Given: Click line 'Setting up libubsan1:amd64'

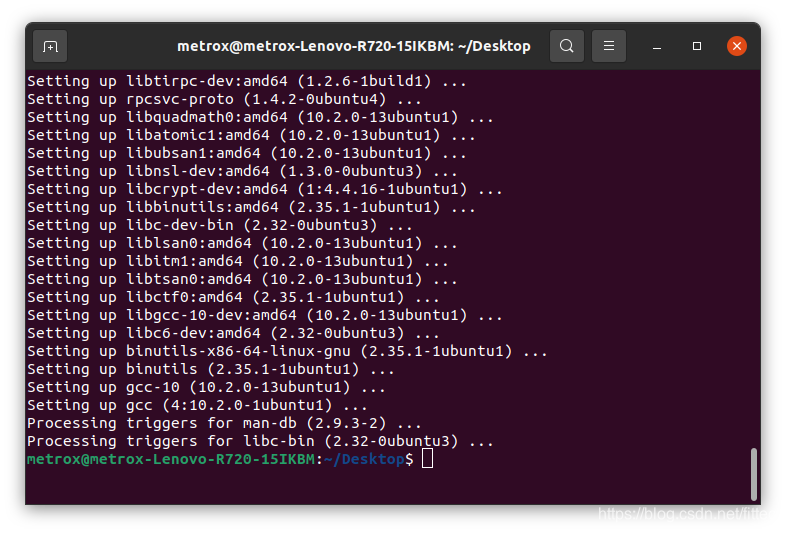Looking at the screenshot, I should point(247,153).
